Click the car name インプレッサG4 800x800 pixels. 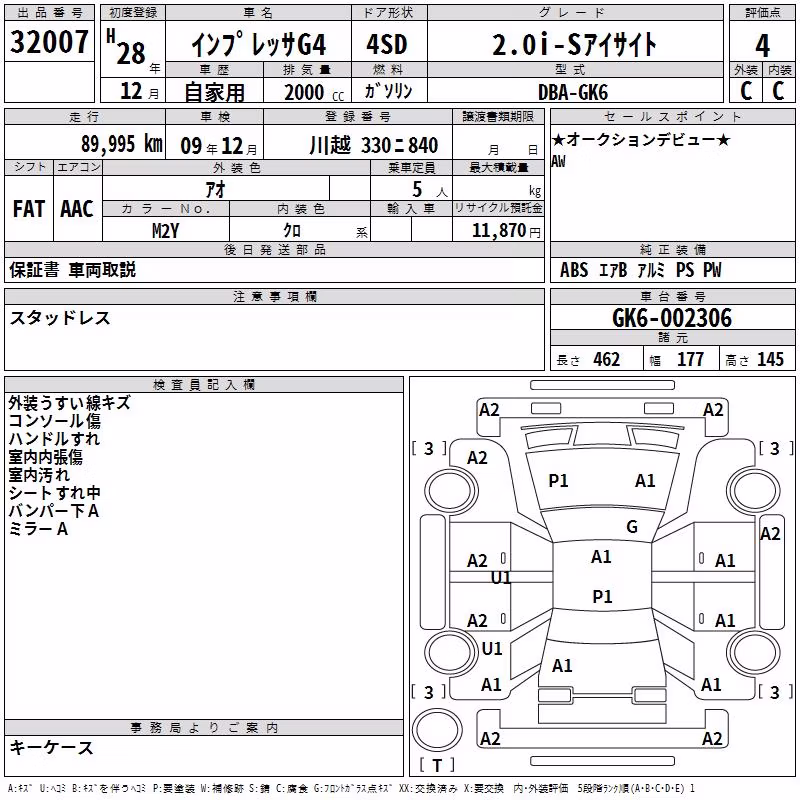click(259, 44)
